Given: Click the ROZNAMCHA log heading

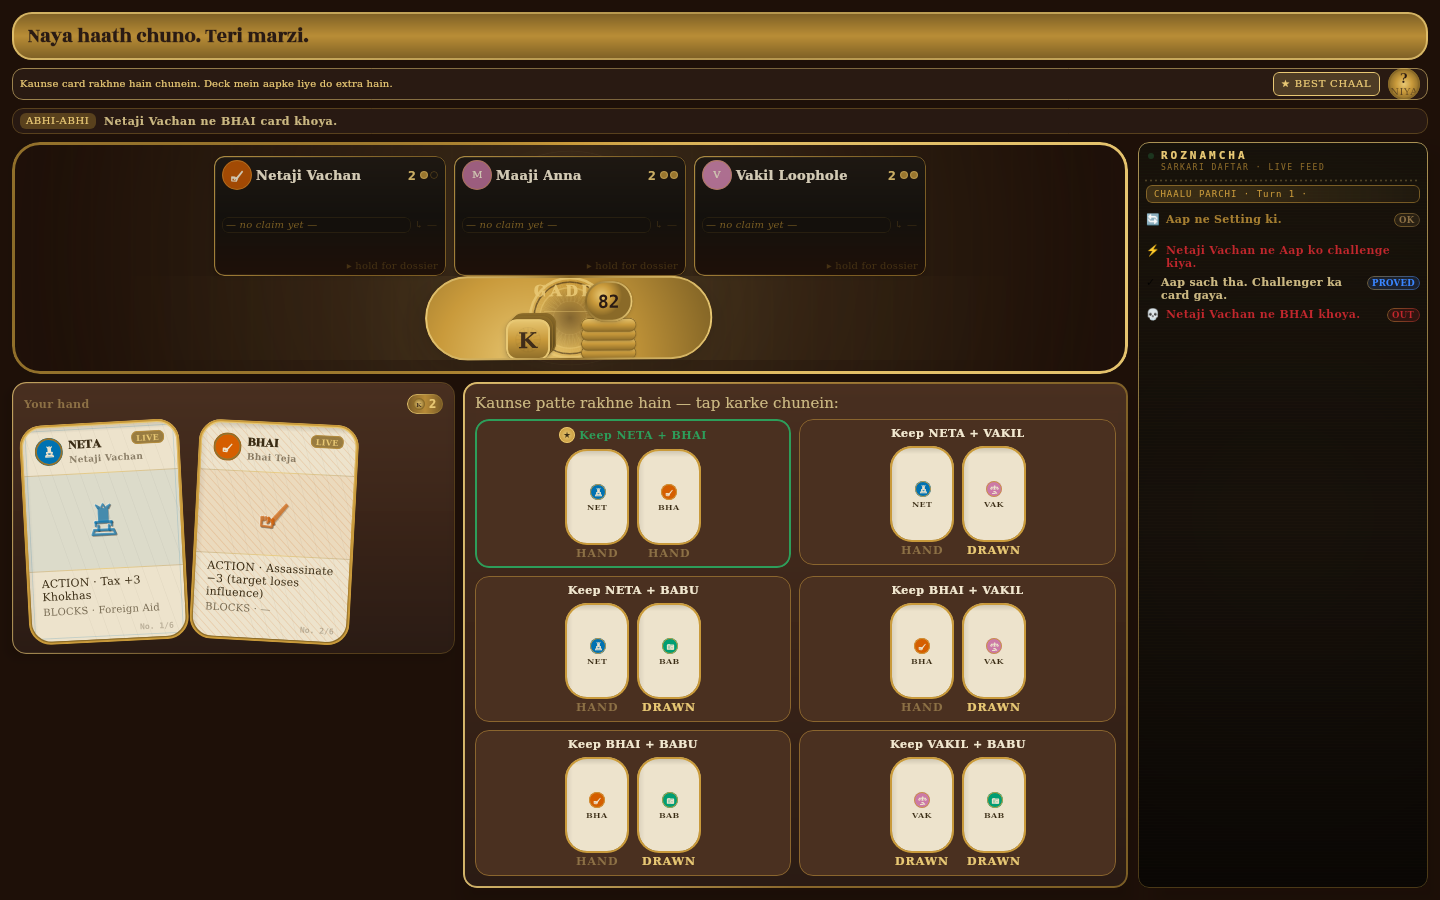Looking at the screenshot, I should [x=1204, y=155].
